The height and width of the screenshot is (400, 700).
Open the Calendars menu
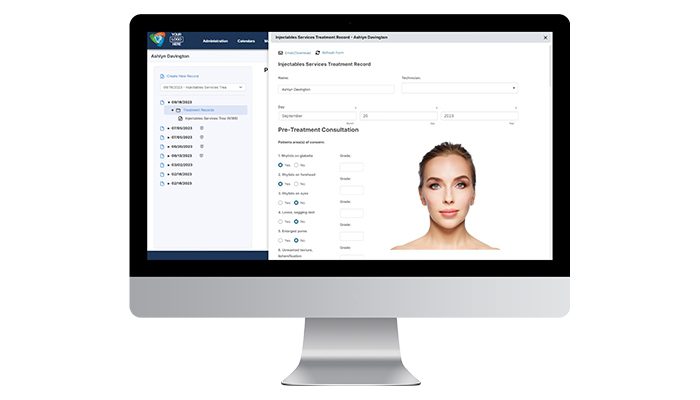[246, 41]
